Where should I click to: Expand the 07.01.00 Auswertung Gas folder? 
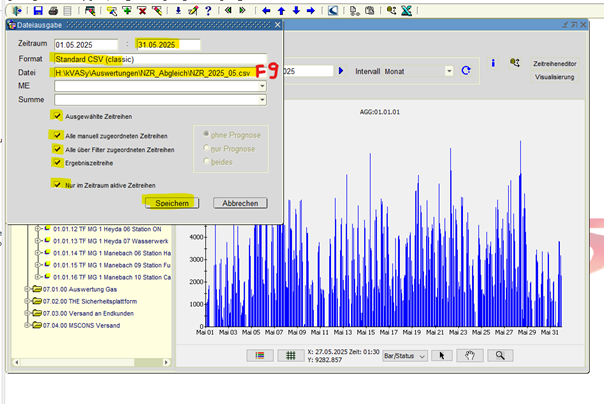tap(27, 289)
